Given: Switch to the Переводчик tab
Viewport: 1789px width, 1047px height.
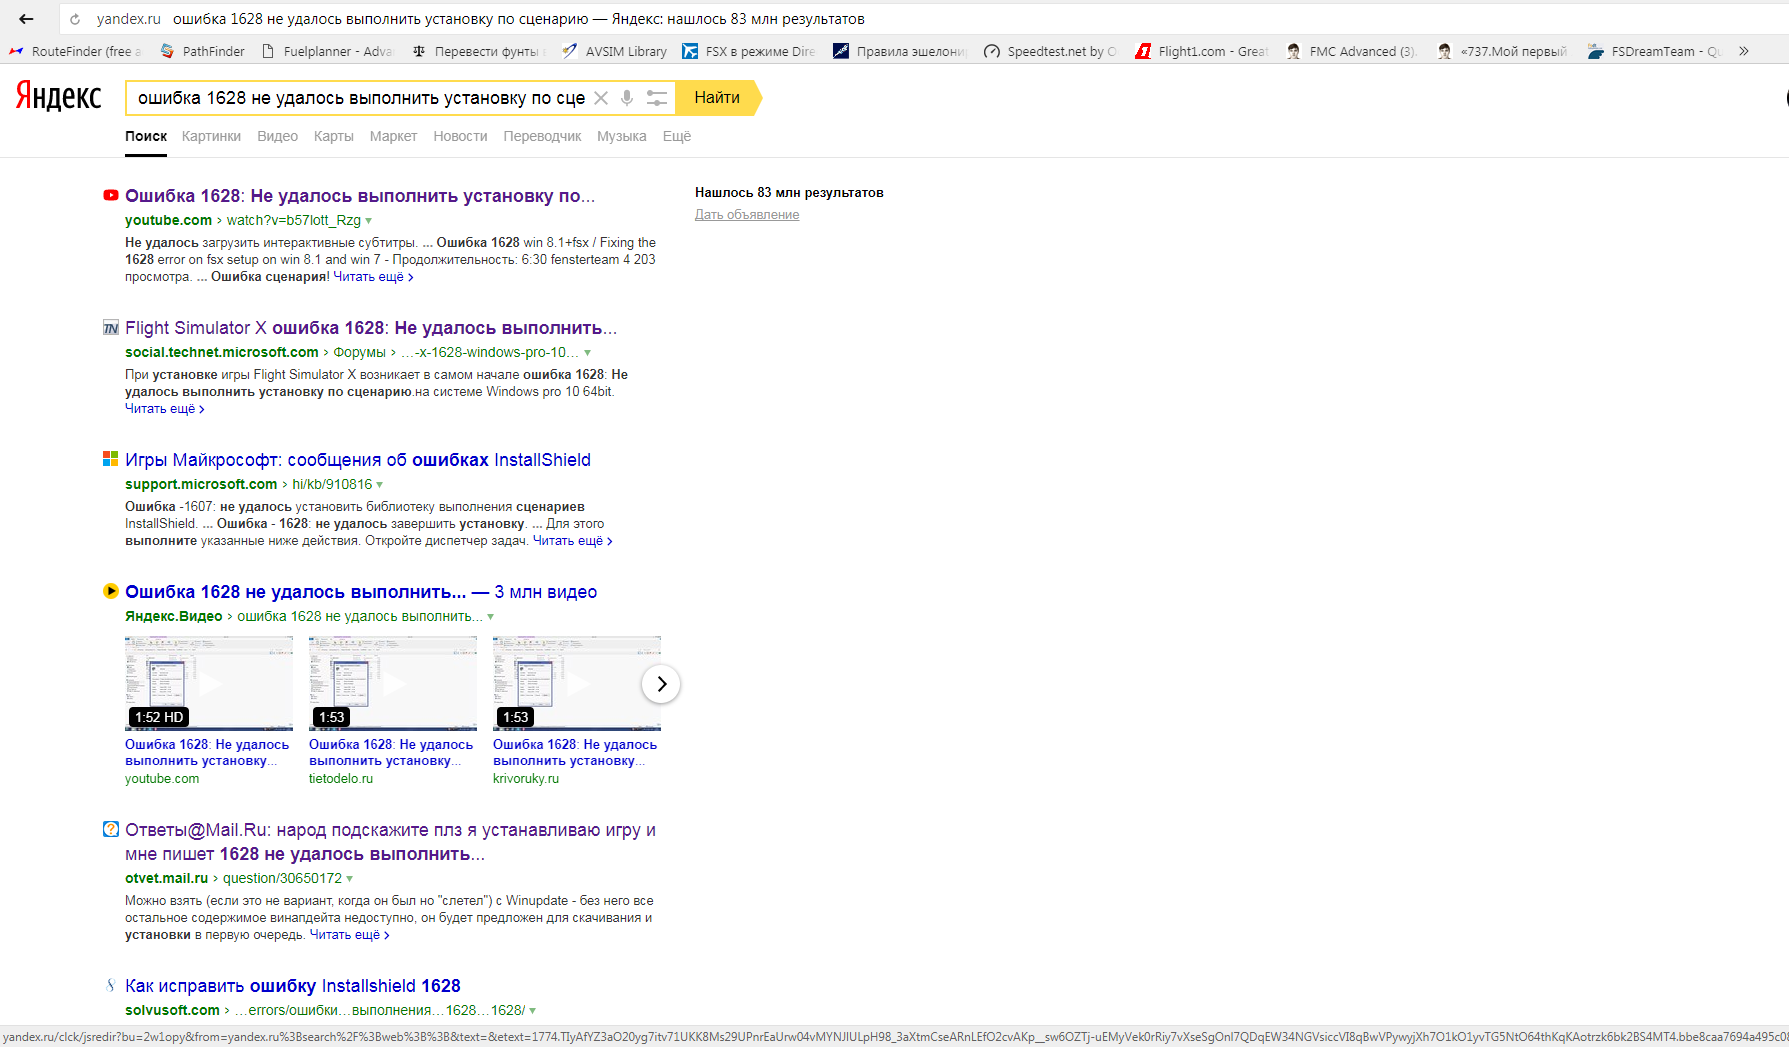Looking at the screenshot, I should coord(542,136).
